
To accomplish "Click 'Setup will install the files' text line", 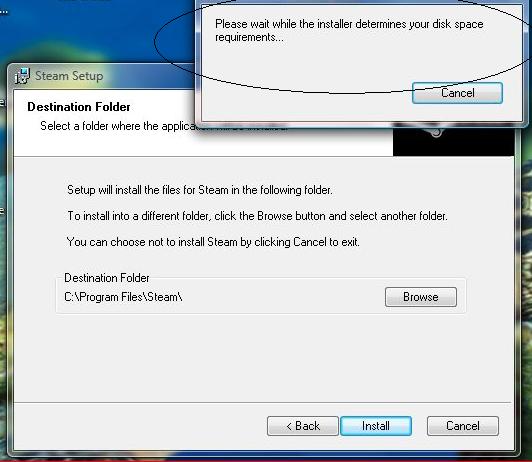I will (x=200, y=190).
